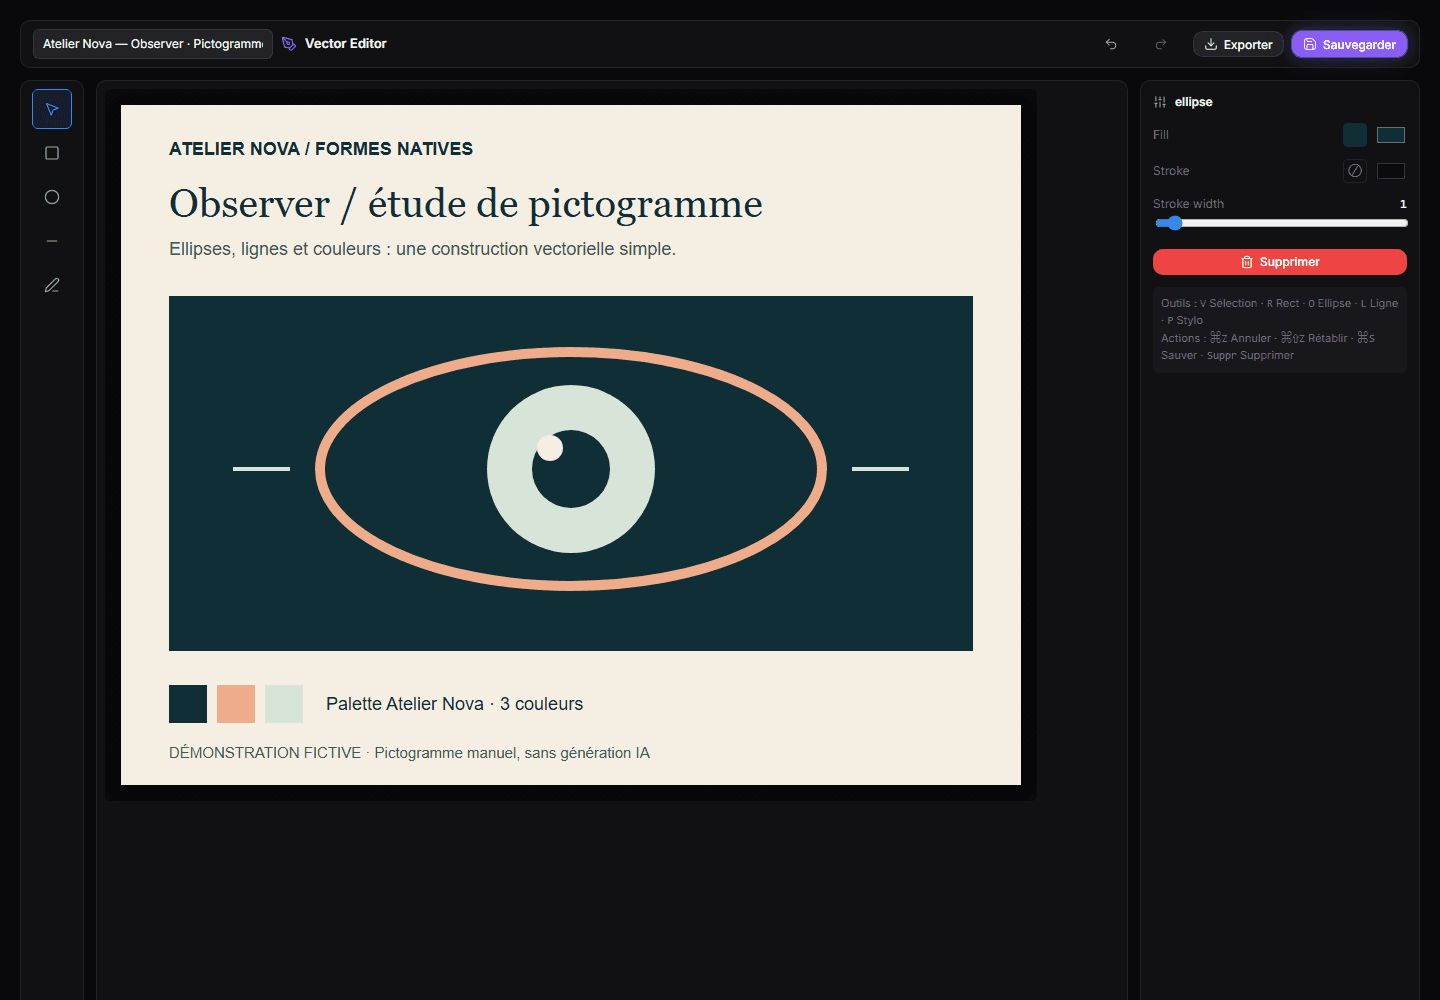Click the pale green palette square
This screenshot has width=1440, height=1000.
284,704
